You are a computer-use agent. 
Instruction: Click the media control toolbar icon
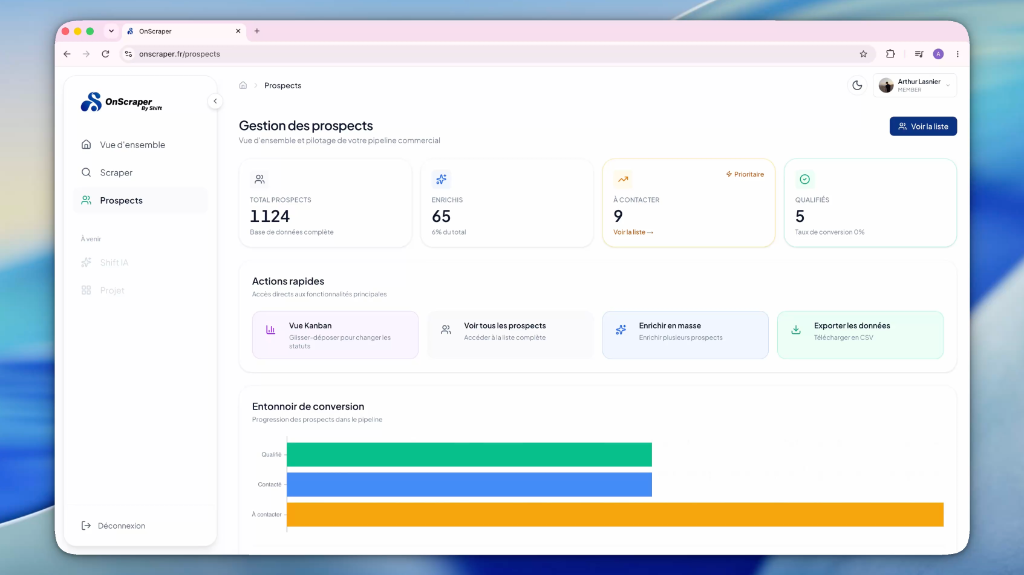coord(919,54)
